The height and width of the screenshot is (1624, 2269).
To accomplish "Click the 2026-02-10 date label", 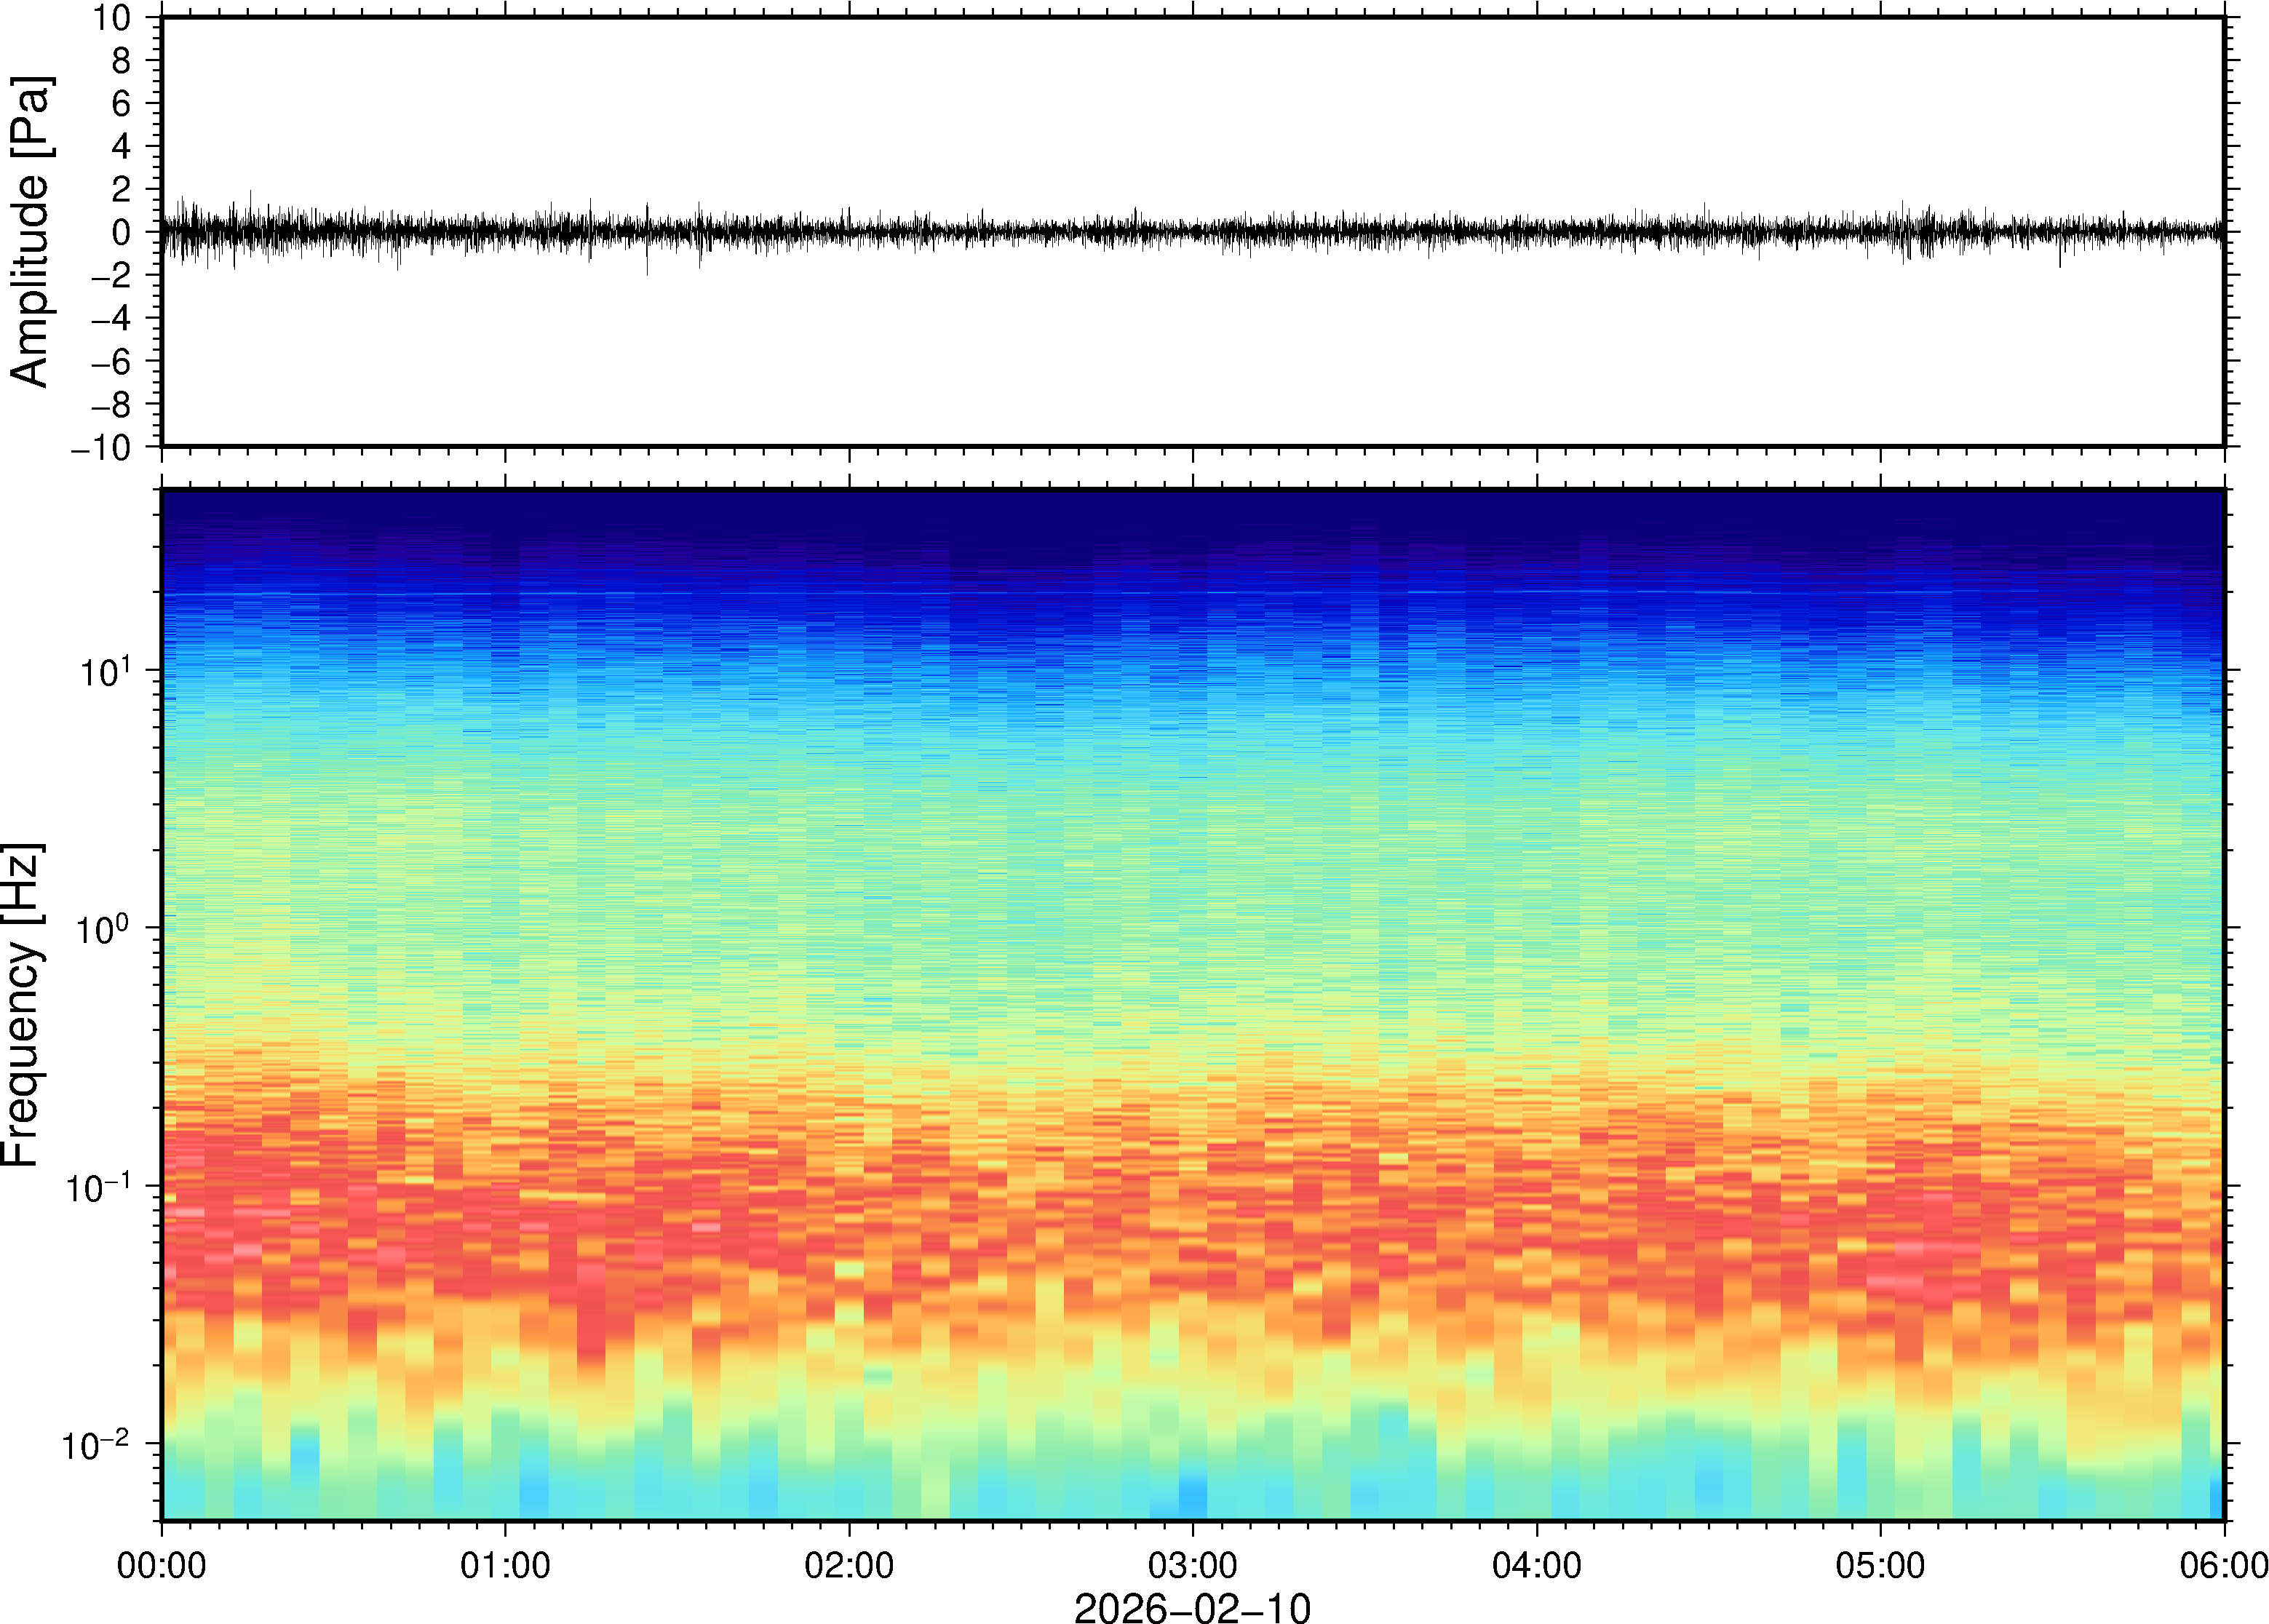I will pos(1192,1608).
